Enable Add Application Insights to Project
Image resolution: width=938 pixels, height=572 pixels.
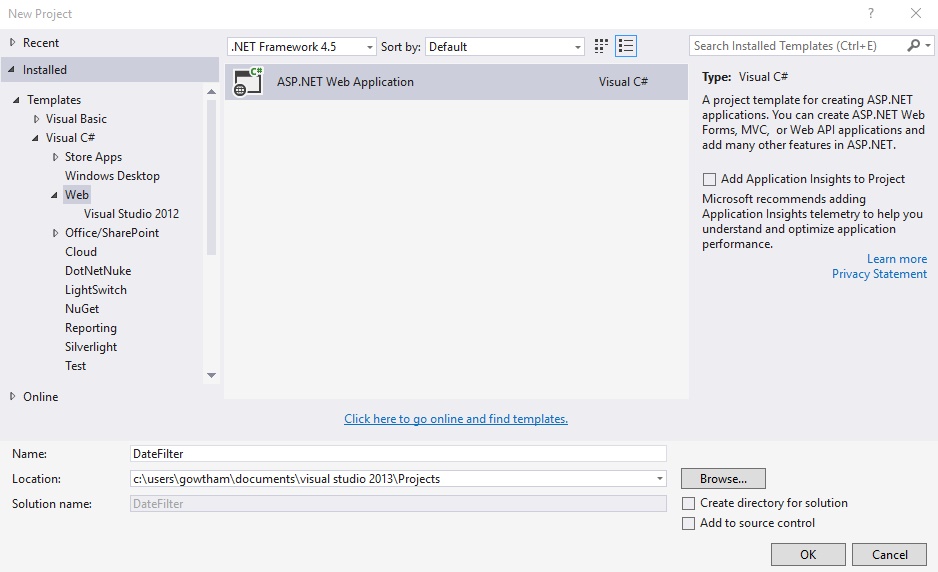tap(709, 179)
